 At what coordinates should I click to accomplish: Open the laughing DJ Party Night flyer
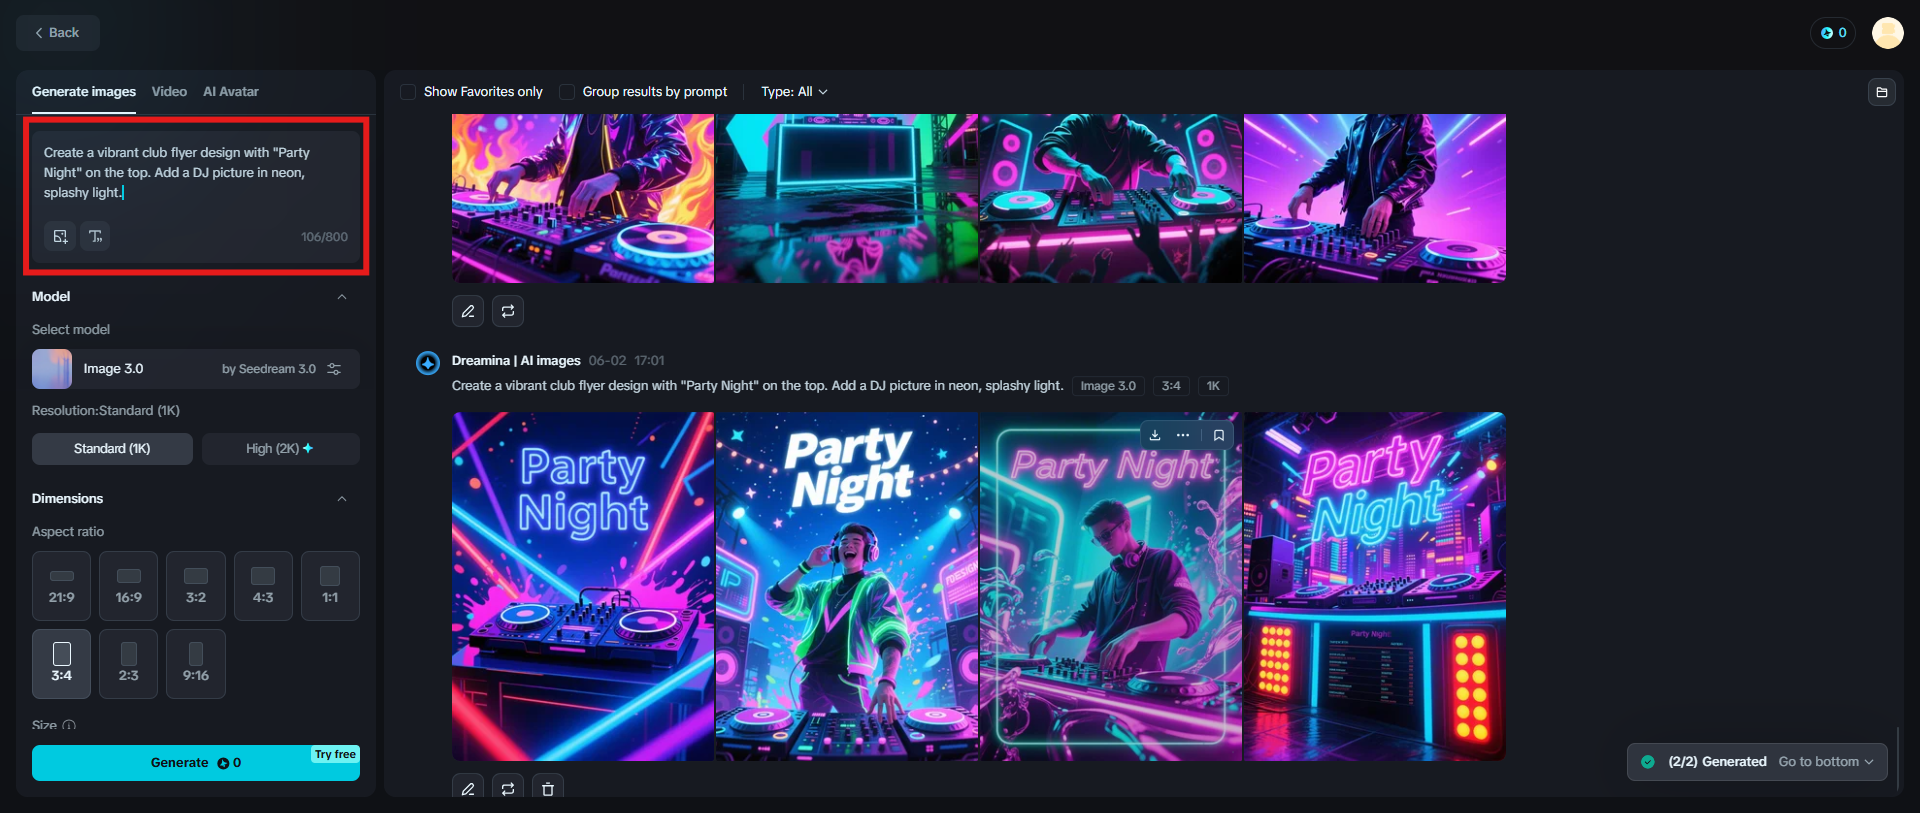point(847,587)
